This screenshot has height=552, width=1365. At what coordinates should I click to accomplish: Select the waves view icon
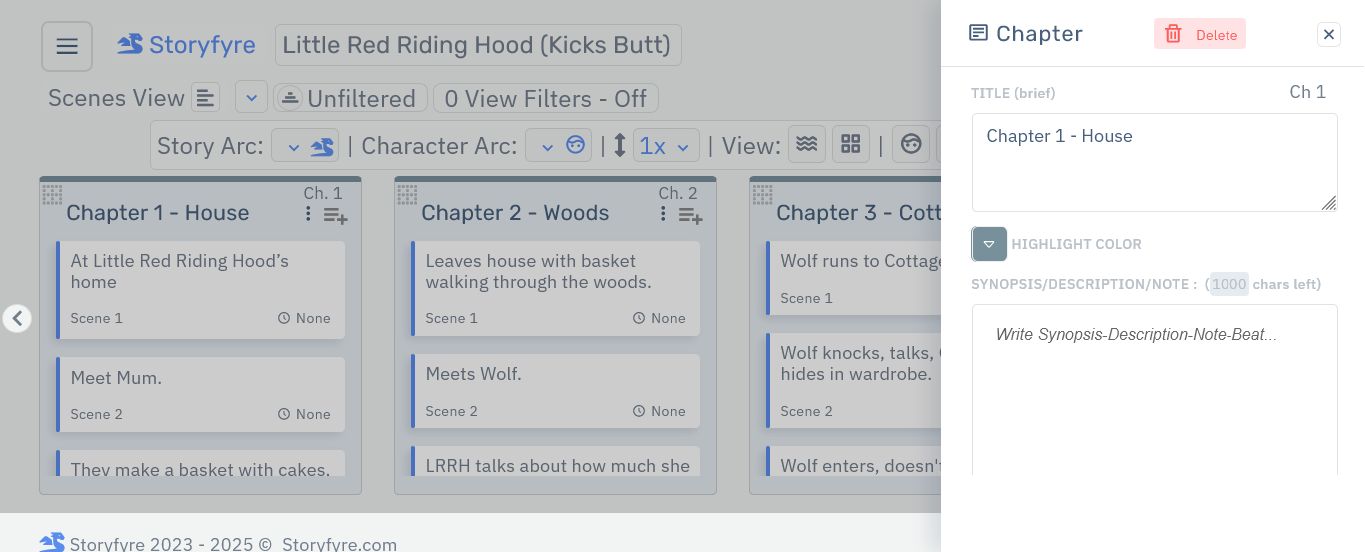coord(807,145)
